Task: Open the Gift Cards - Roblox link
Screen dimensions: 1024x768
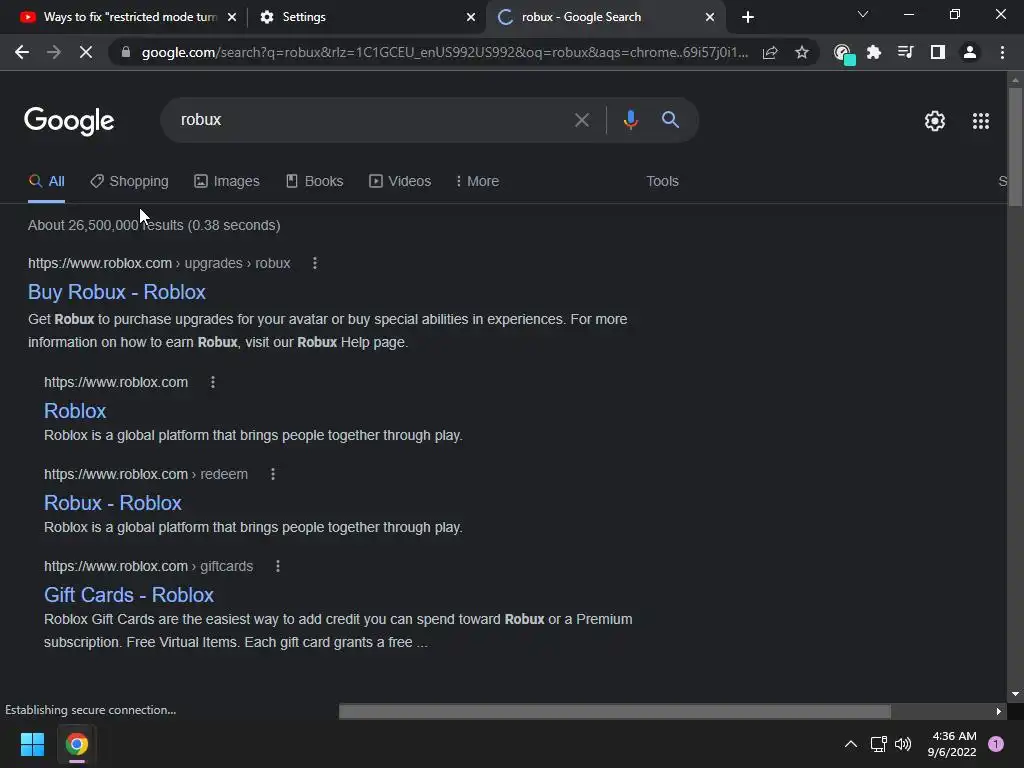Action: pyautogui.click(x=129, y=595)
